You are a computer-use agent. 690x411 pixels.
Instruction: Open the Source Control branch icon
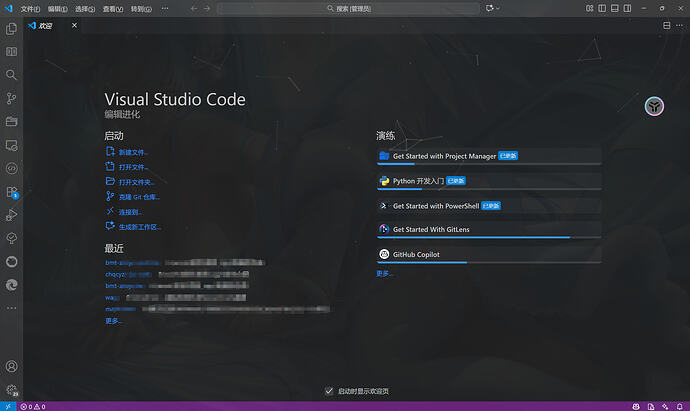(x=11, y=98)
